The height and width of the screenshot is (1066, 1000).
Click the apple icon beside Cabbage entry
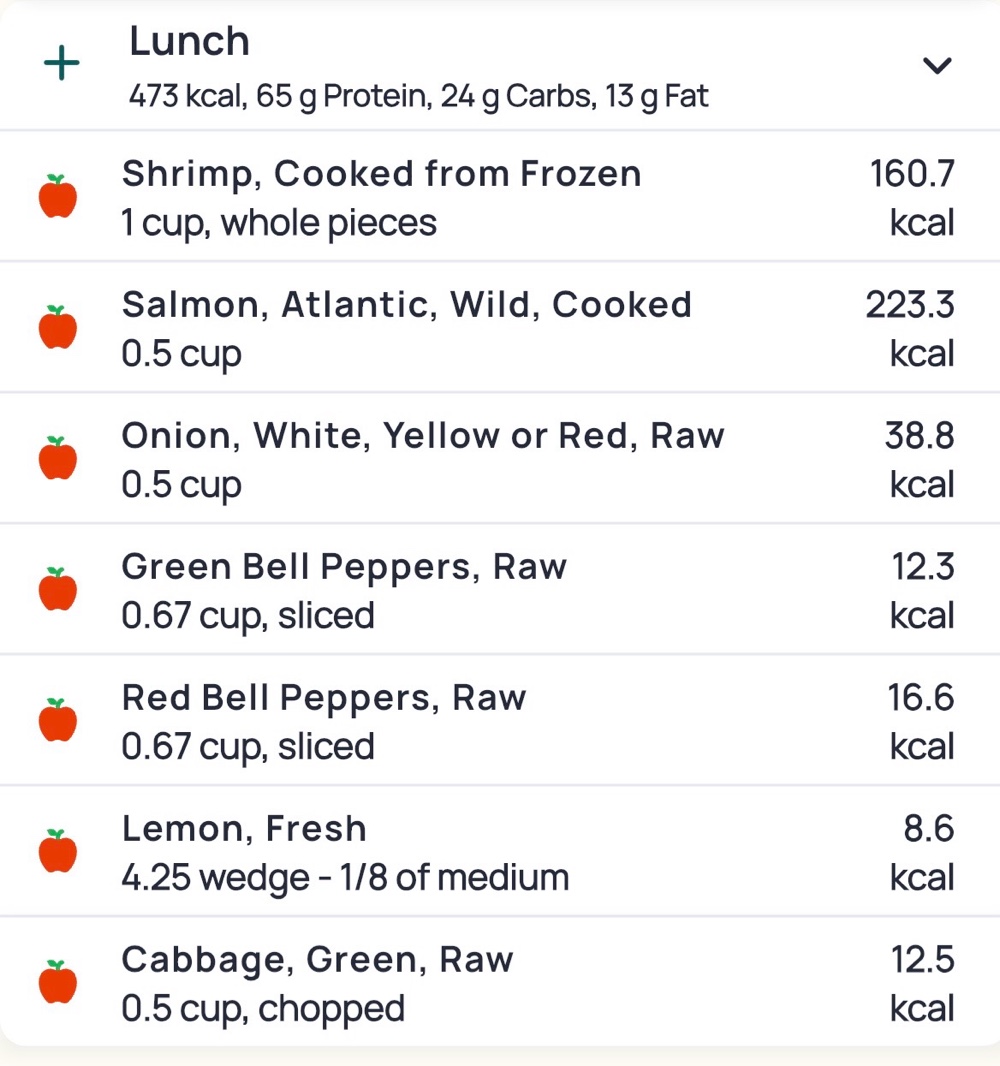click(x=58, y=982)
